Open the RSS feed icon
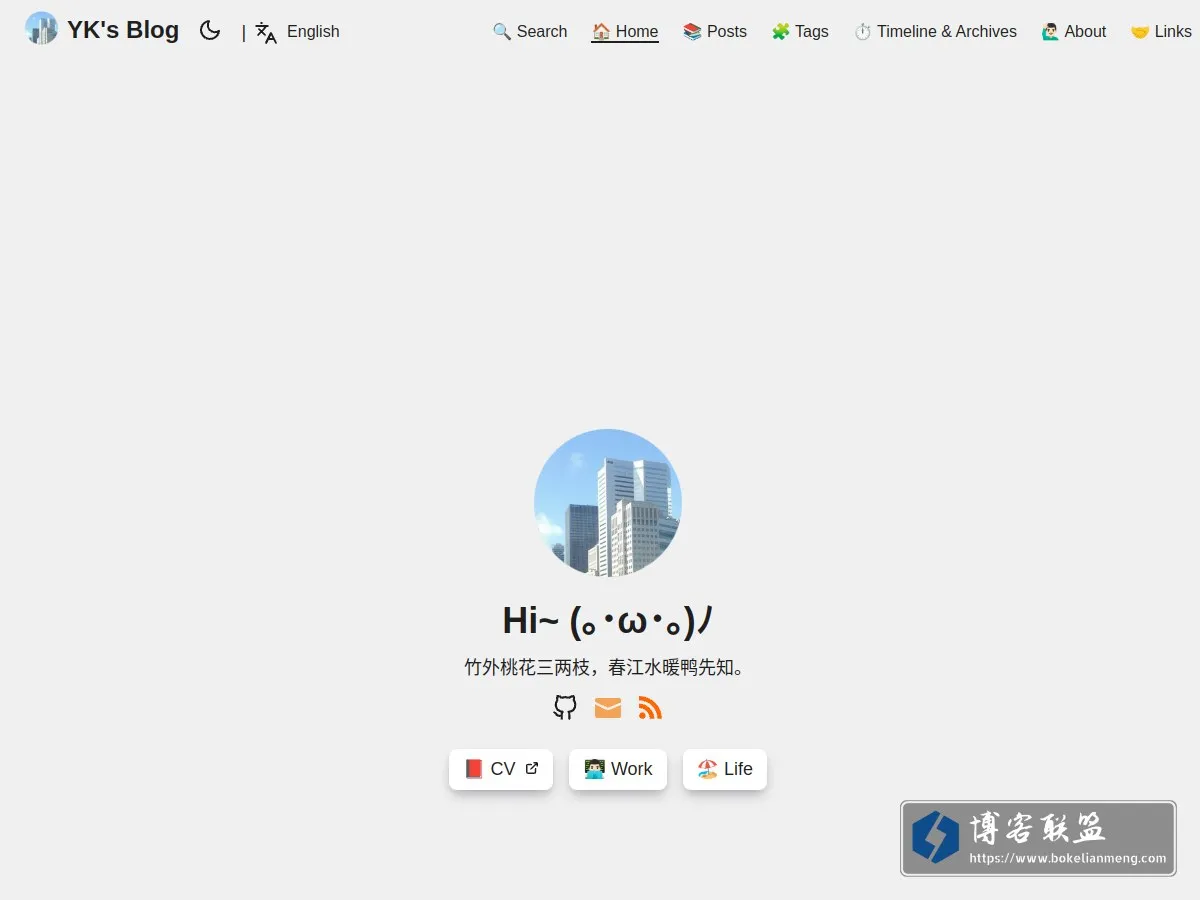 [x=650, y=708]
